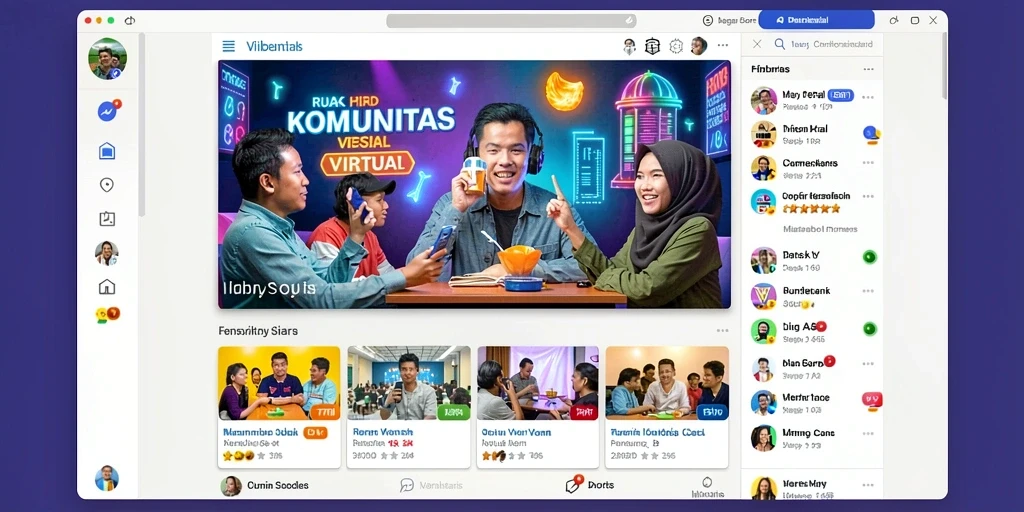The width and height of the screenshot is (1024, 512).
Task: Click the blue coin badge on the second contact
Action: tap(871, 133)
